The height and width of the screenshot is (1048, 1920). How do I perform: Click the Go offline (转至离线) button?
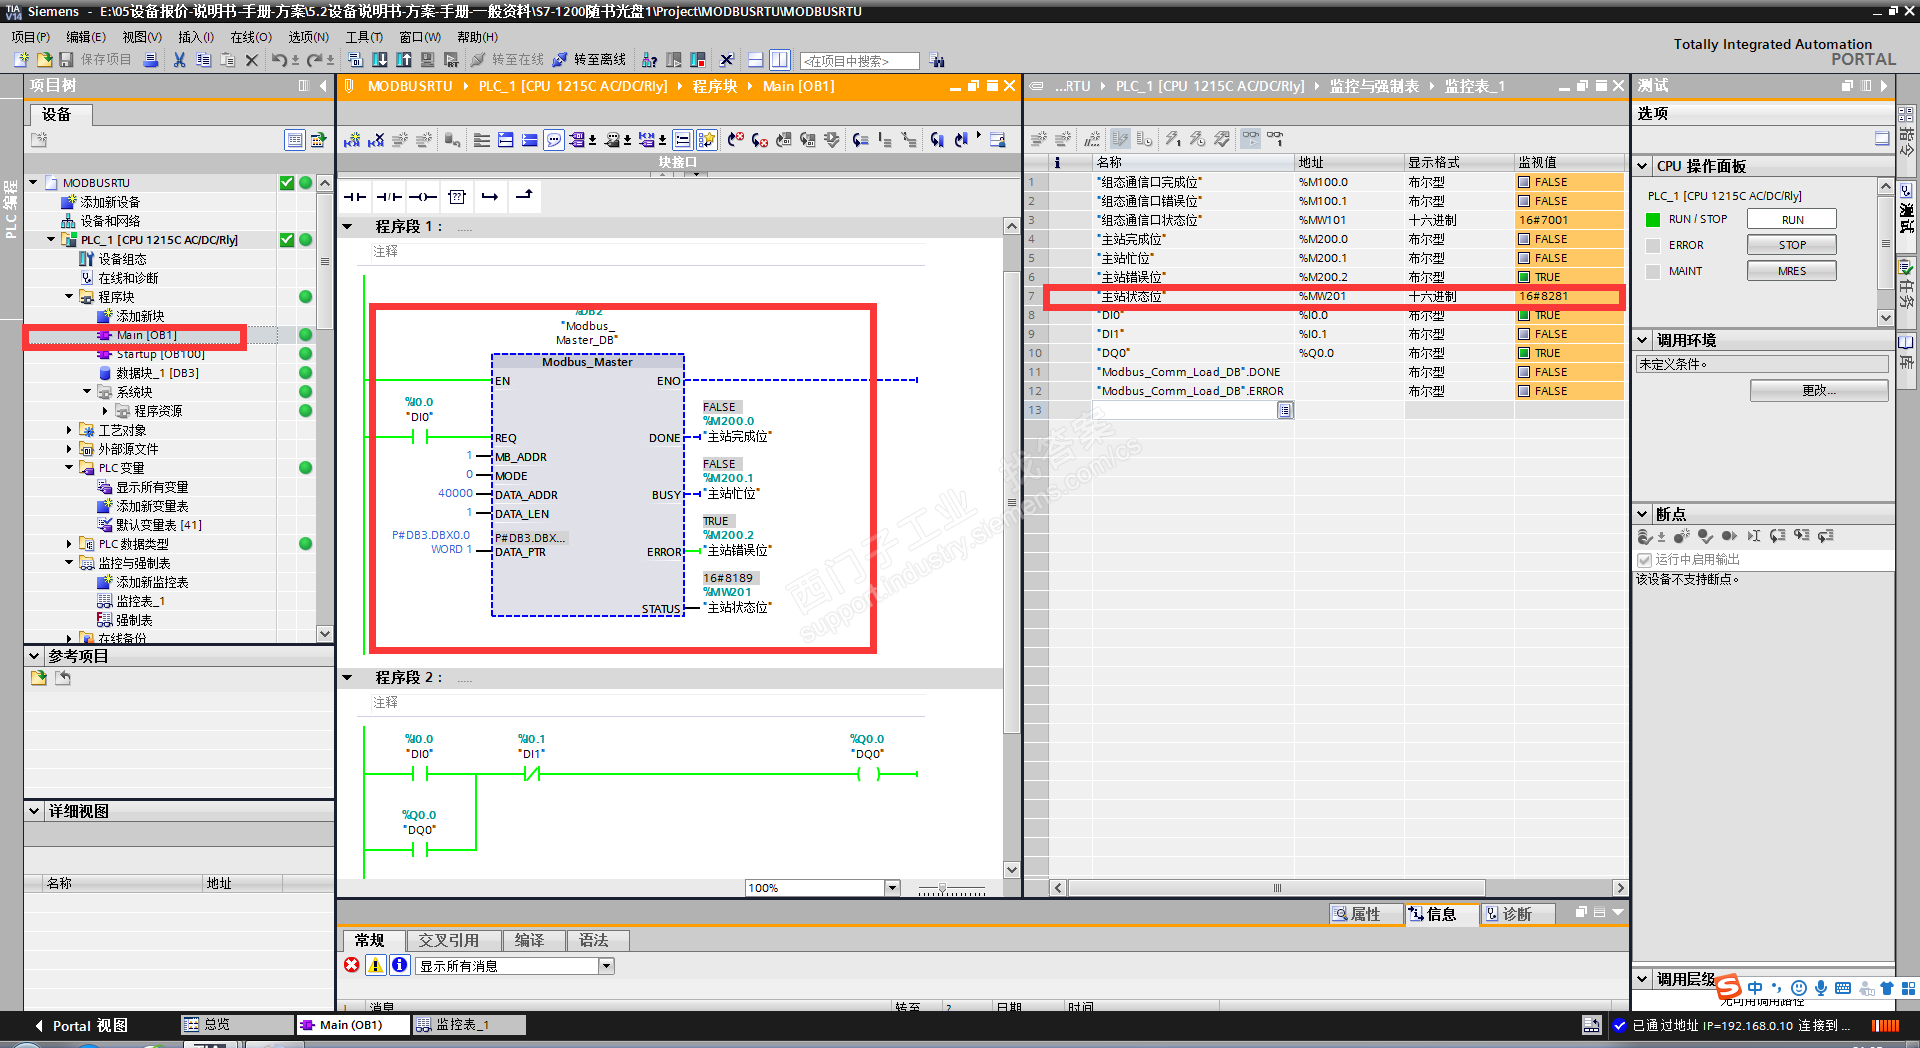click(x=589, y=60)
